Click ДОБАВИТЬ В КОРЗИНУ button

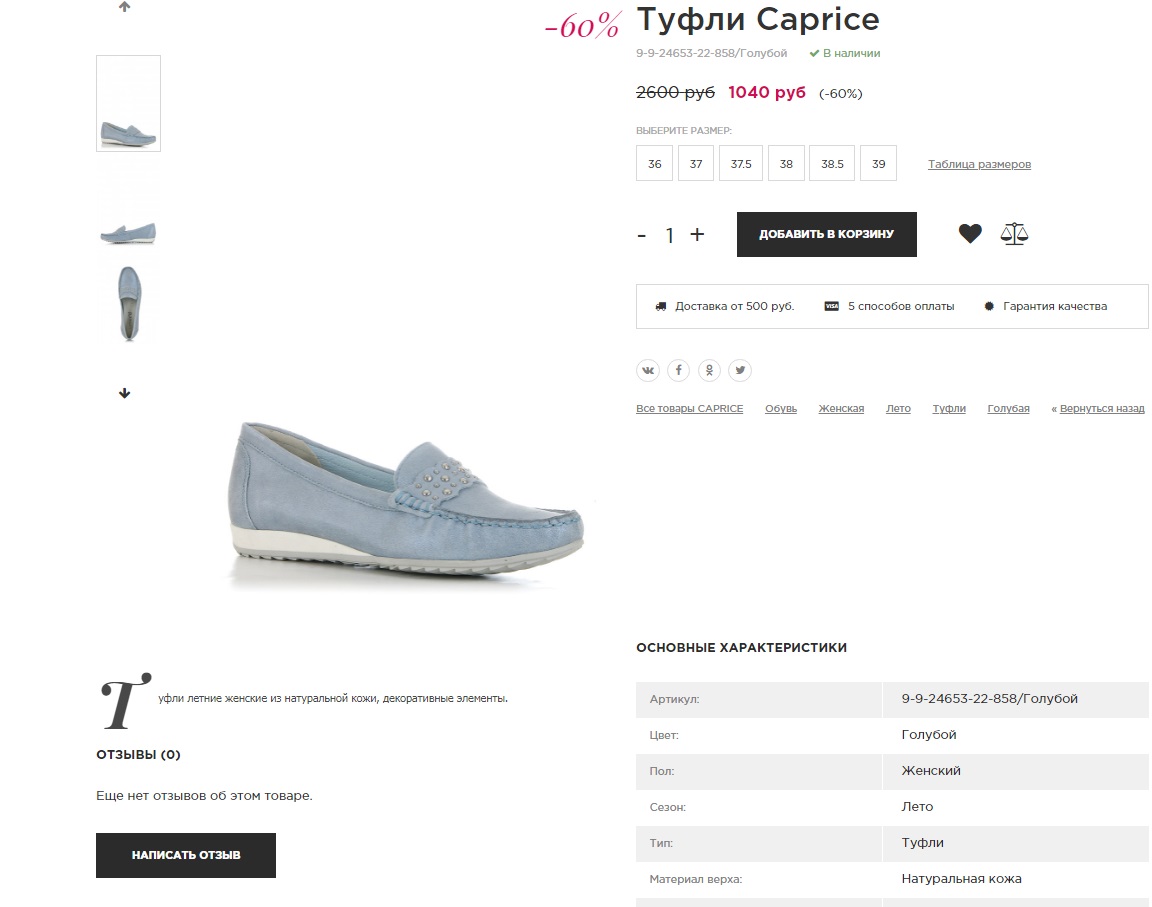pyautogui.click(x=827, y=234)
